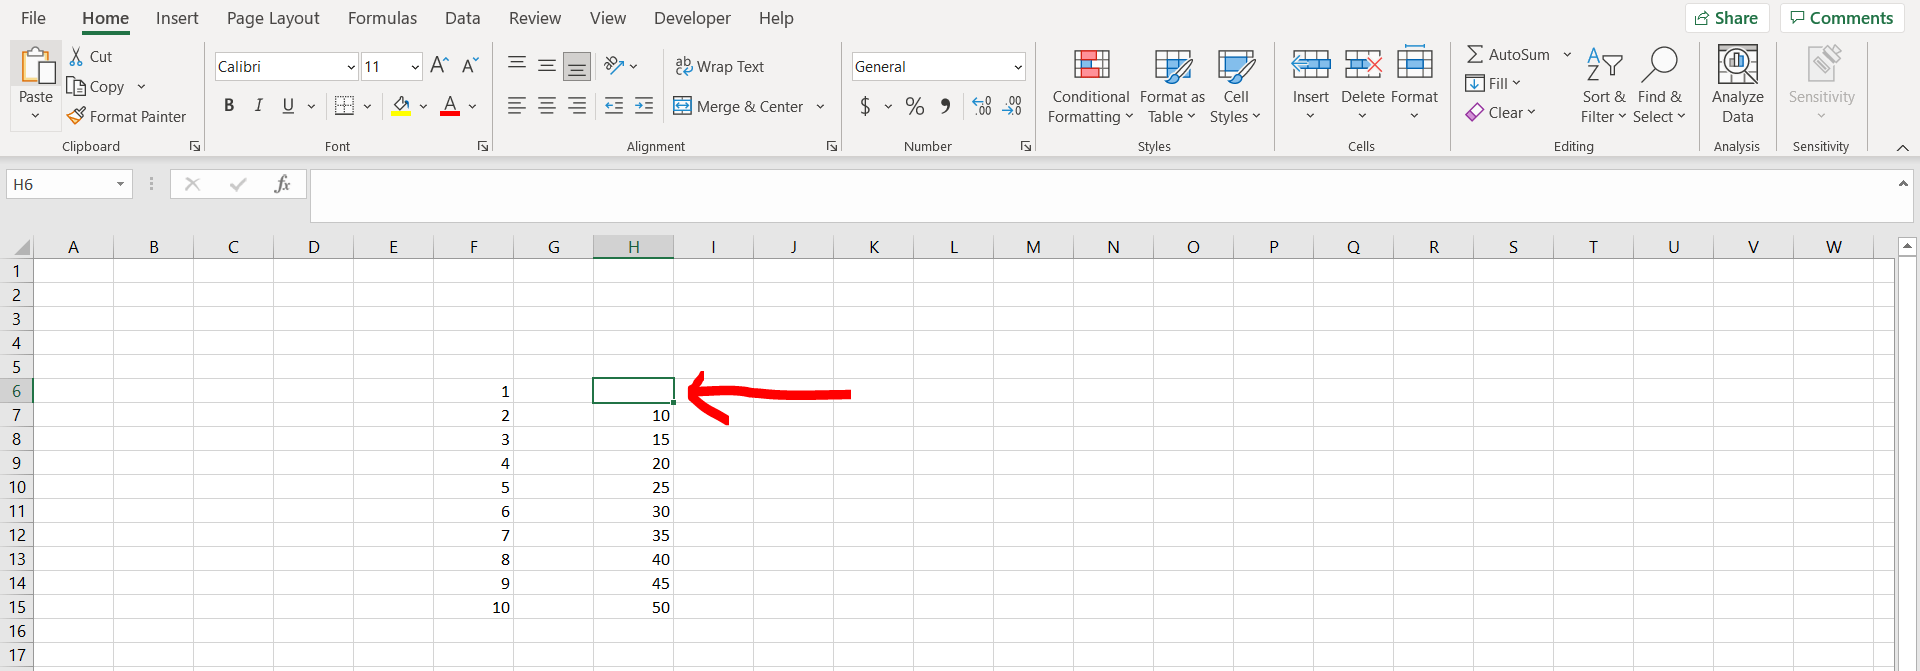
Task: Apply the Fill Color bucket
Action: [401, 105]
